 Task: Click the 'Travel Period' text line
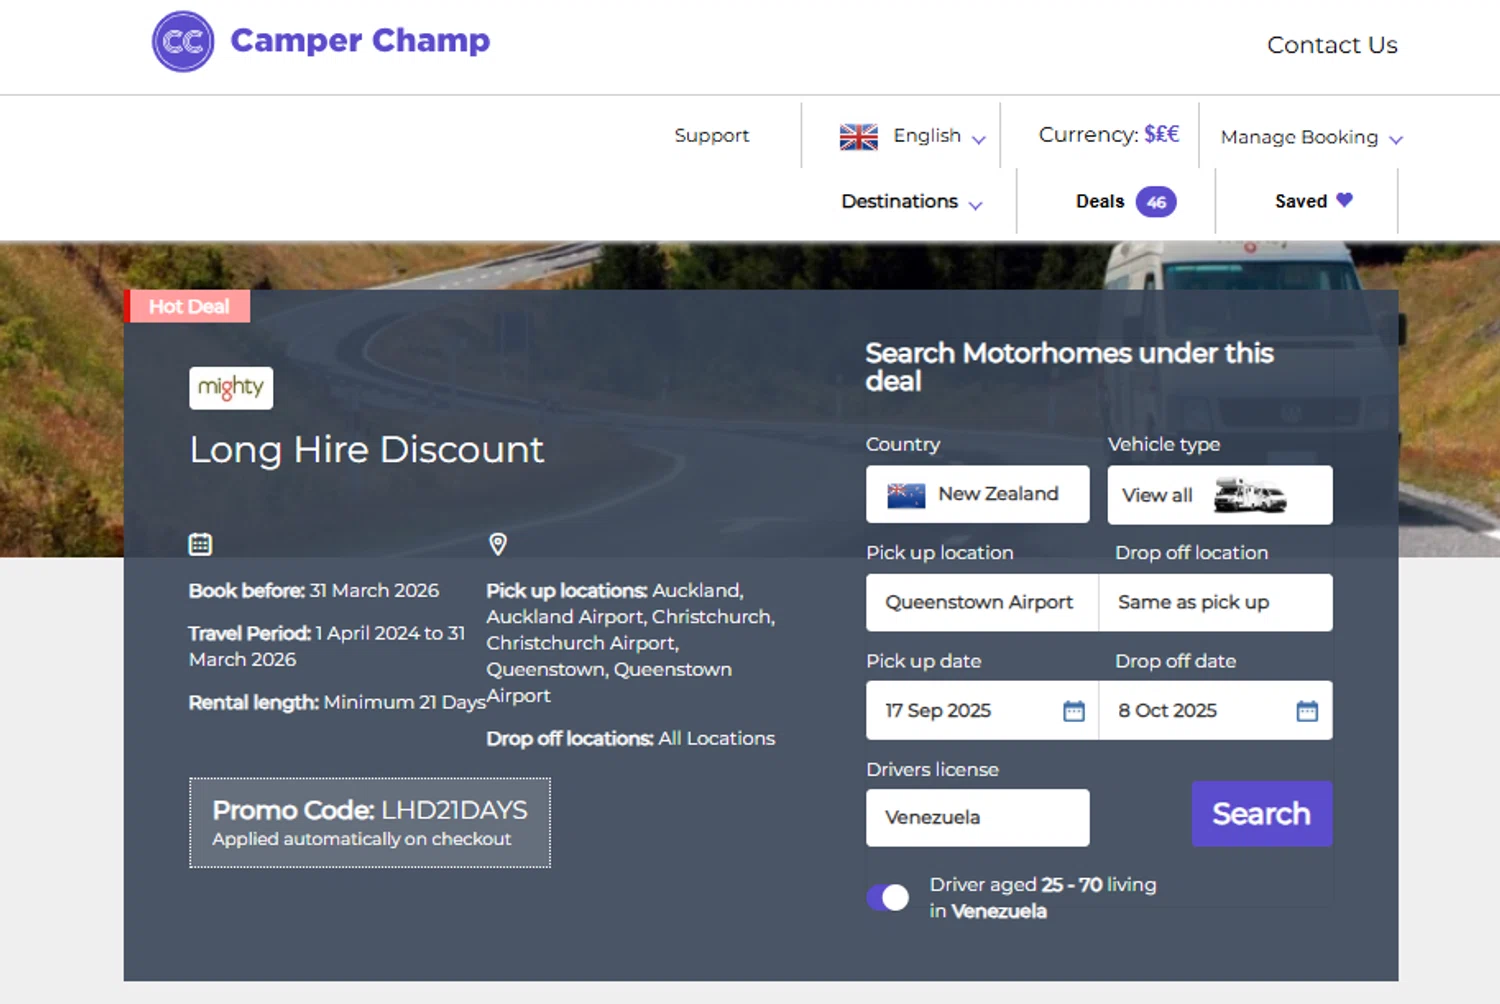tap(327, 646)
